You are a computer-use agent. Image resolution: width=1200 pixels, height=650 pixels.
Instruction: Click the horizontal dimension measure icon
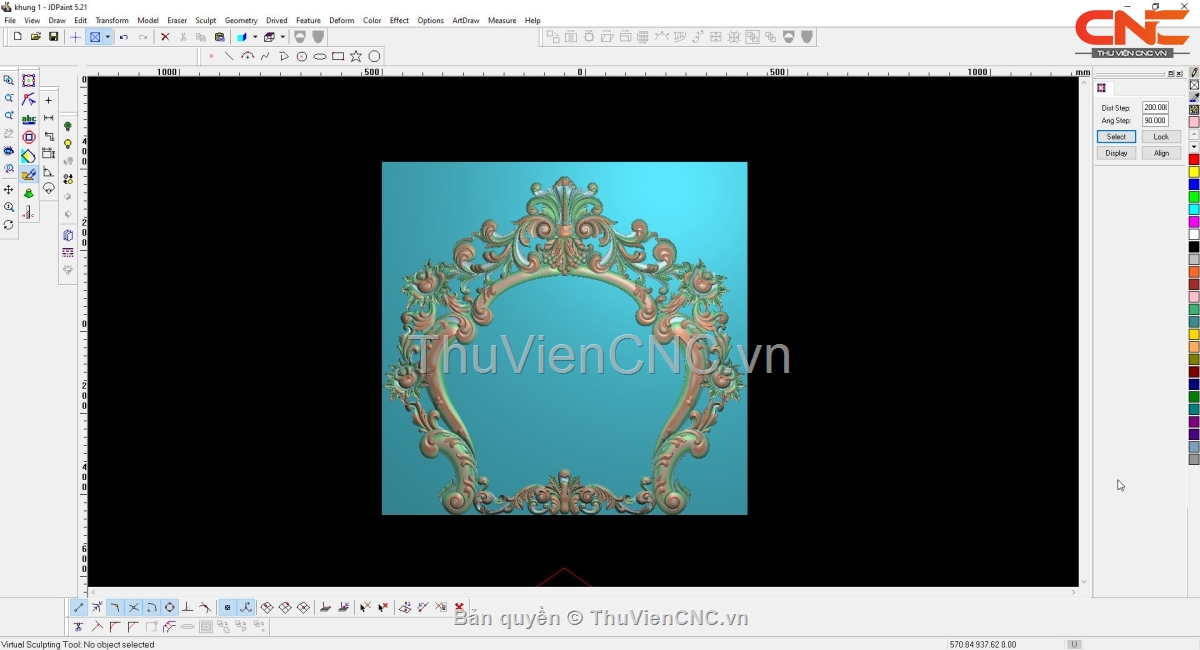pyautogui.click(x=48, y=118)
